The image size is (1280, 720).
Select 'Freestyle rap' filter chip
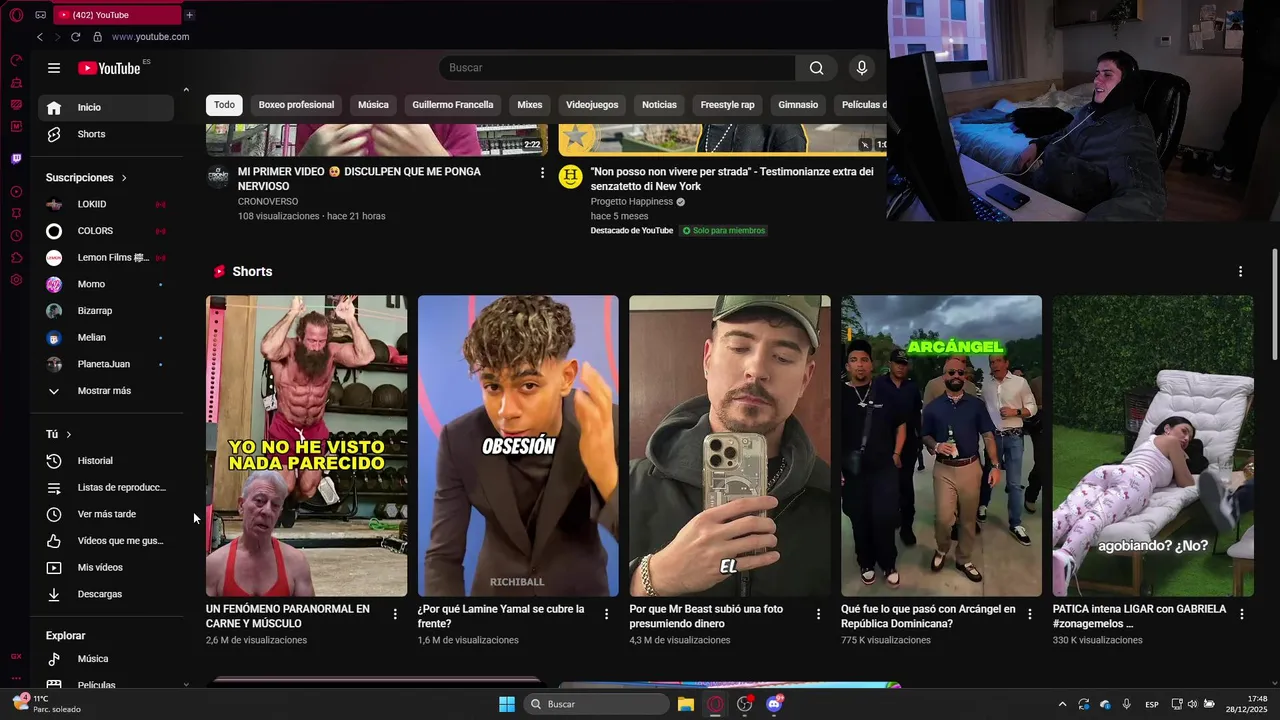coord(727,105)
